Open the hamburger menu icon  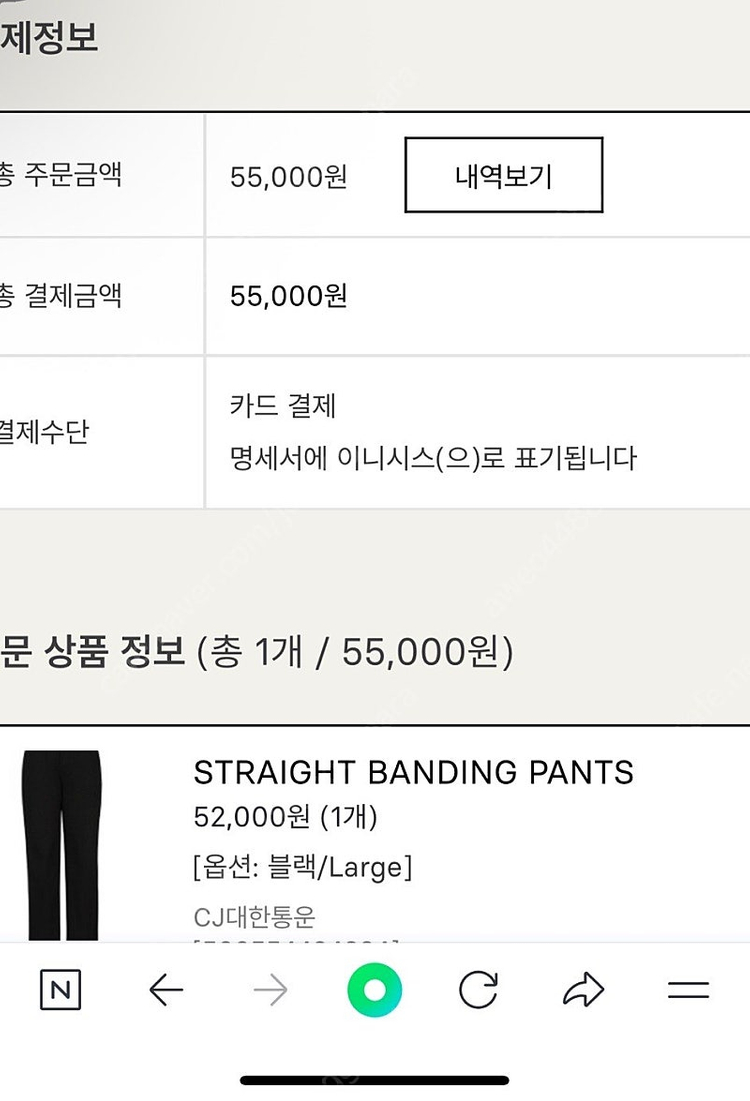click(x=688, y=991)
